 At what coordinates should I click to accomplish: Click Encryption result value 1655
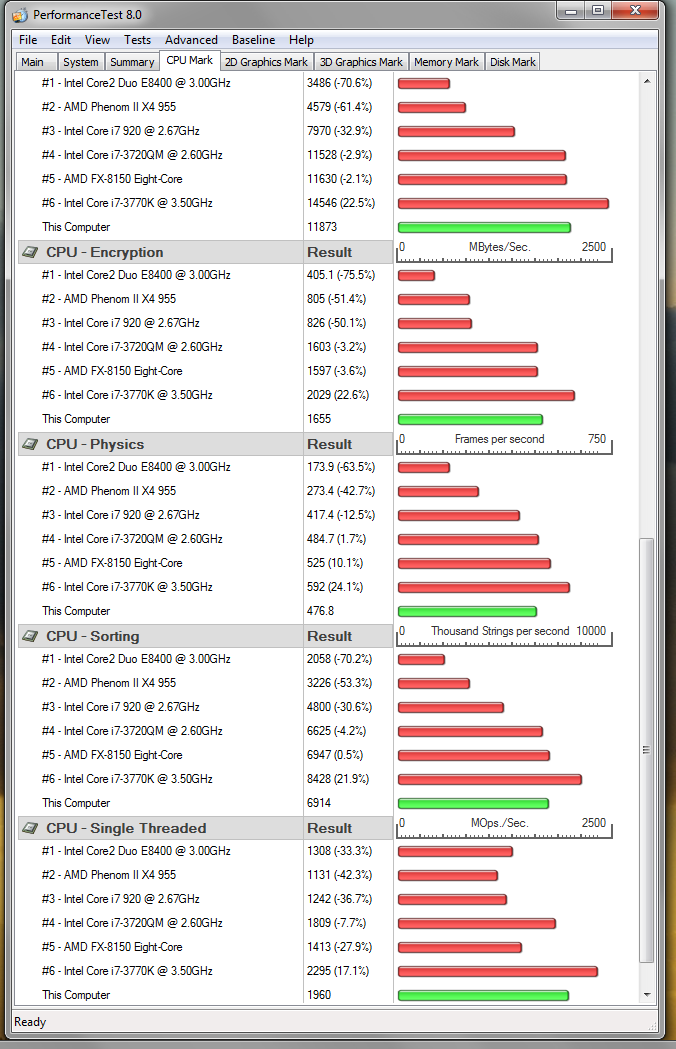pos(319,419)
